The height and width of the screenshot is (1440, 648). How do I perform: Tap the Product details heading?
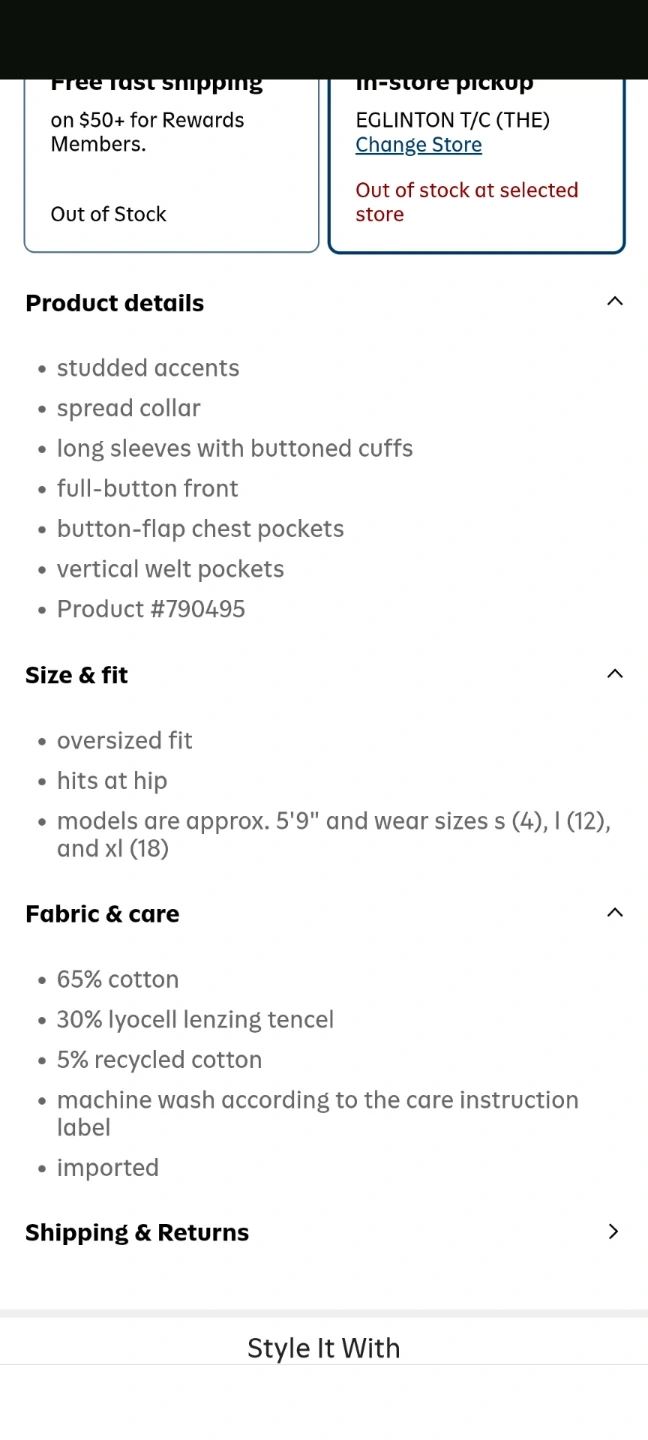[115, 303]
